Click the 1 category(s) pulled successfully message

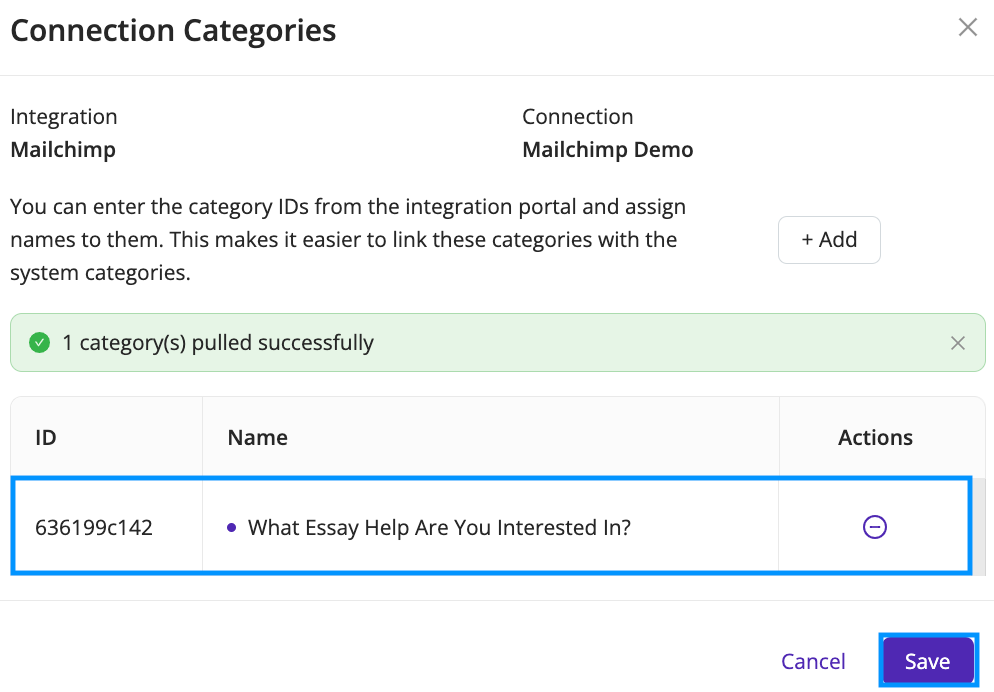(x=217, y=343)
